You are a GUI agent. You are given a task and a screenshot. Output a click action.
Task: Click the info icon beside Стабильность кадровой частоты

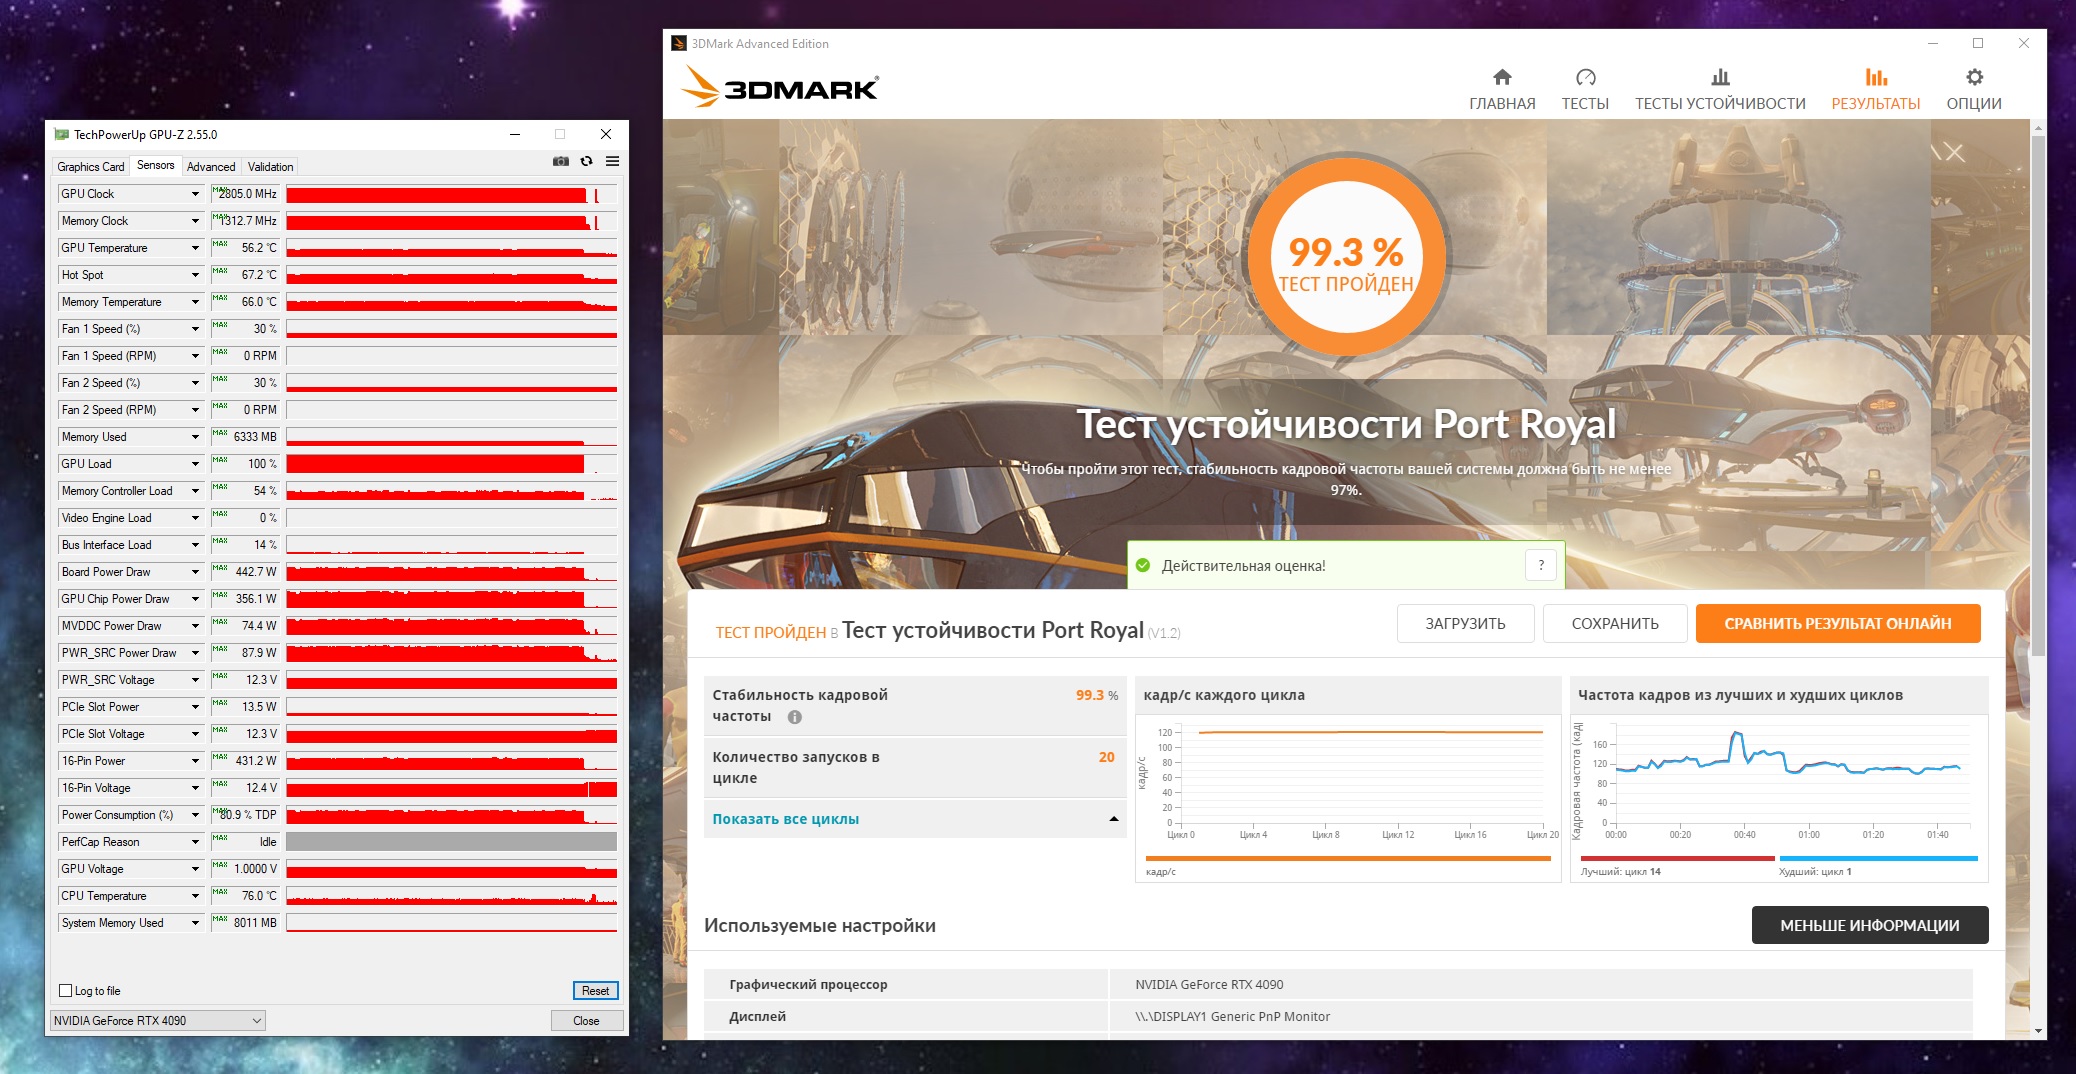(795, 717)
